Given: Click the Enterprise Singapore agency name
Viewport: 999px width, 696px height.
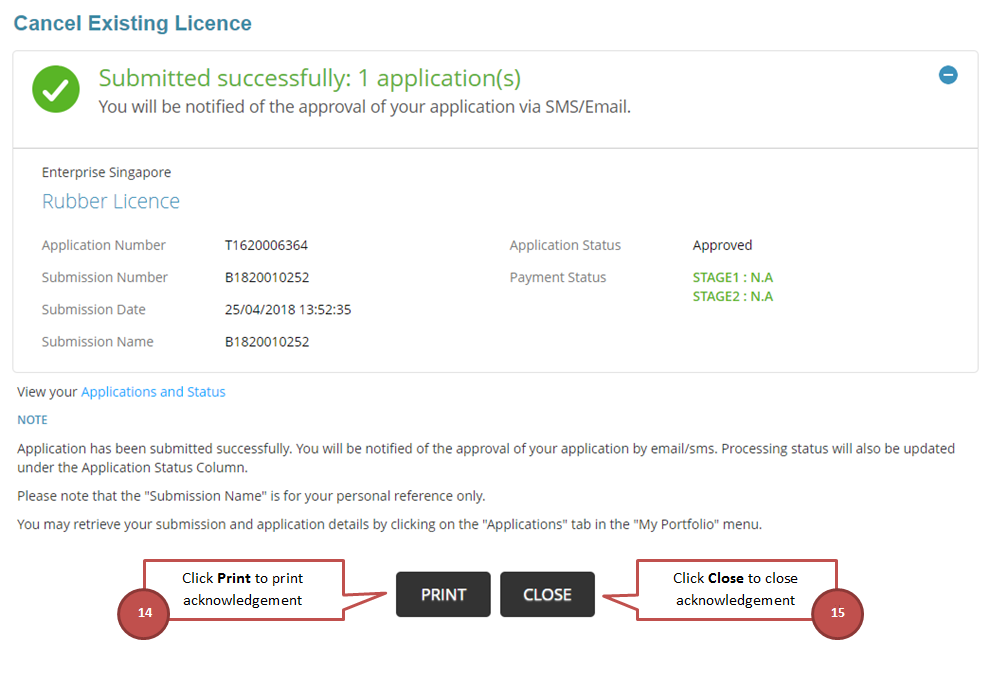Looking at the screenshot, I should (x=106, y=172).
